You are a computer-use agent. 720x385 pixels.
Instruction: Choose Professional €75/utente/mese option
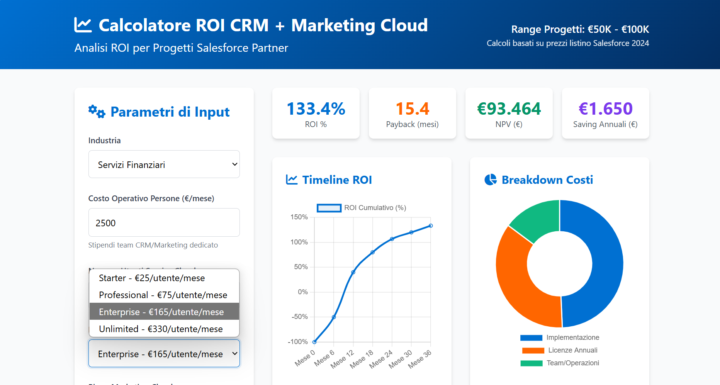[x=164, y=295]
